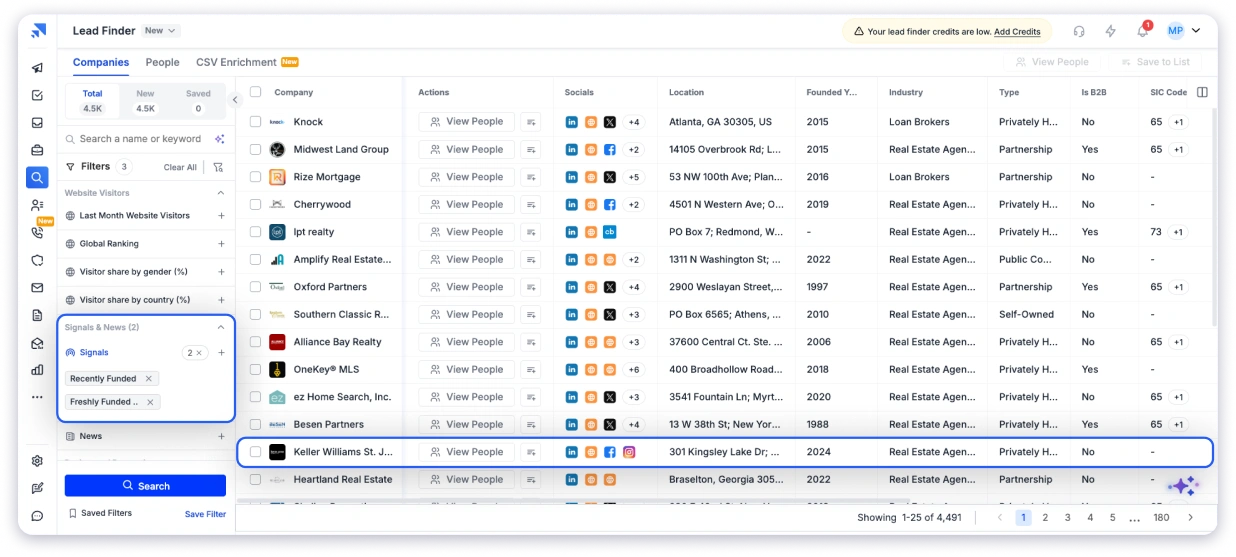
Task: Open the notifications bell
Action: click(x=1142, y=31)
